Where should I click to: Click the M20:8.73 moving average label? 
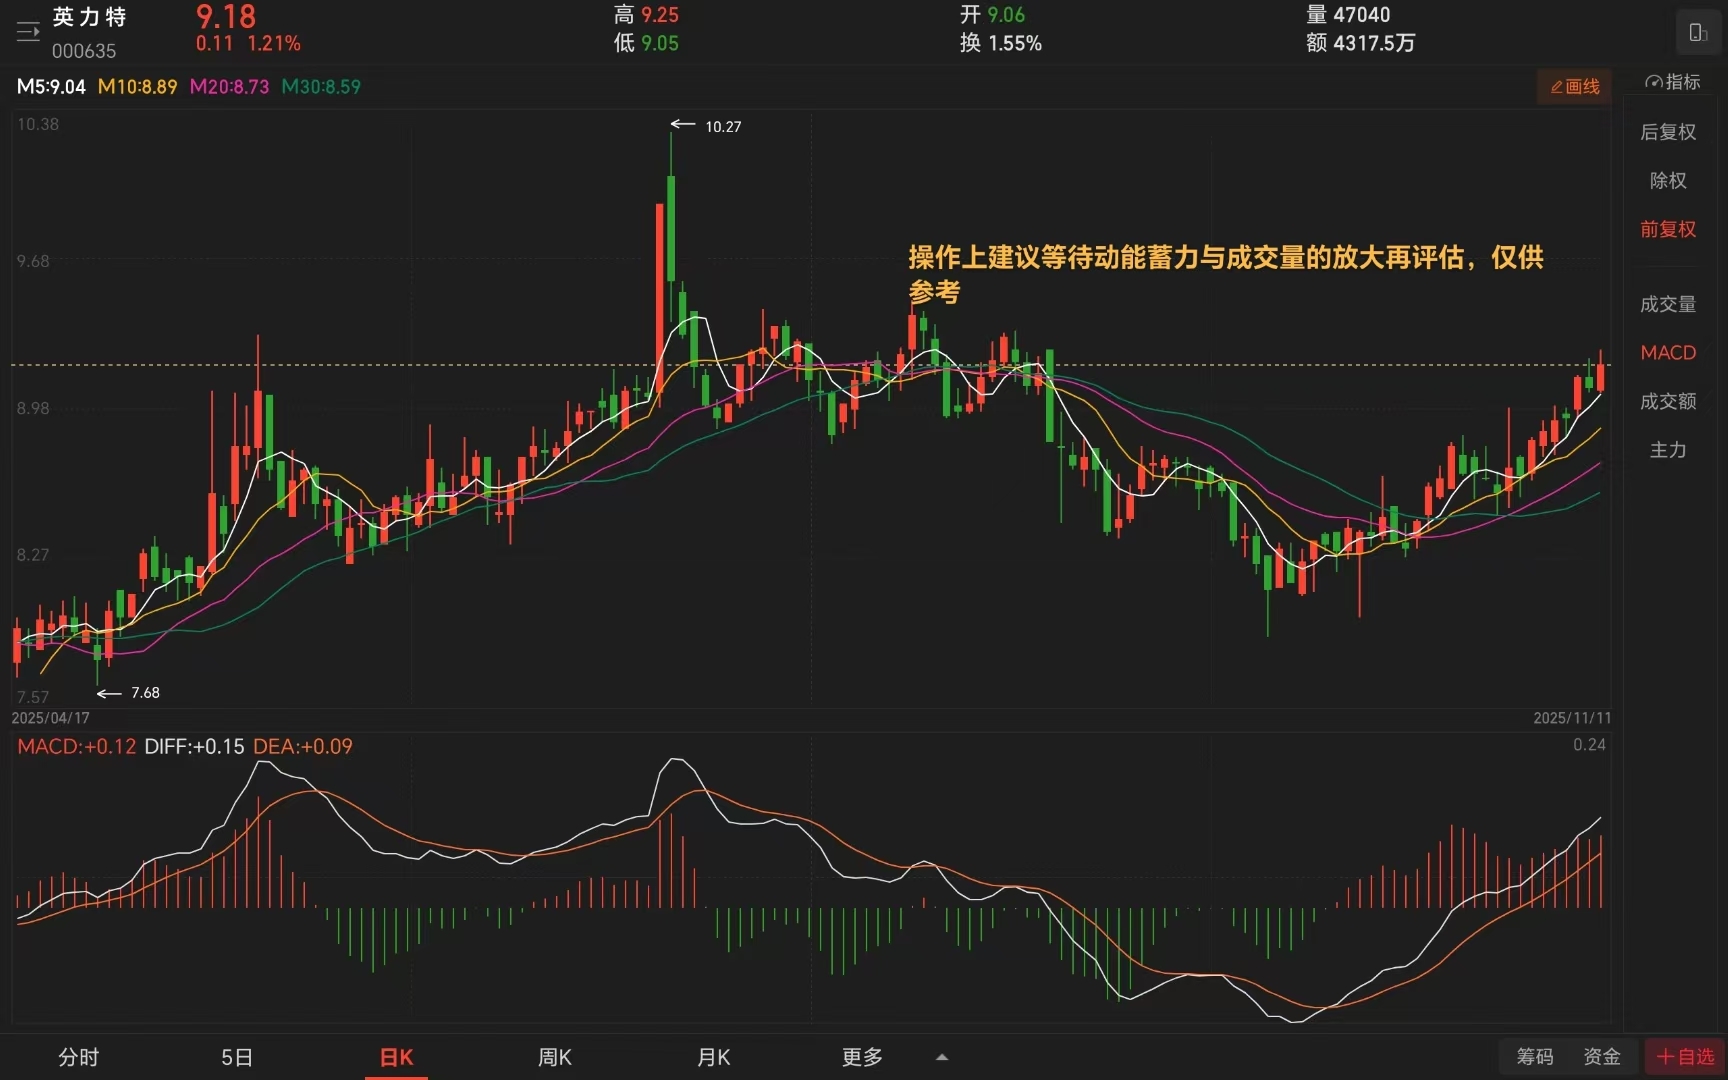pyautogui.click(x=229, y=87)
